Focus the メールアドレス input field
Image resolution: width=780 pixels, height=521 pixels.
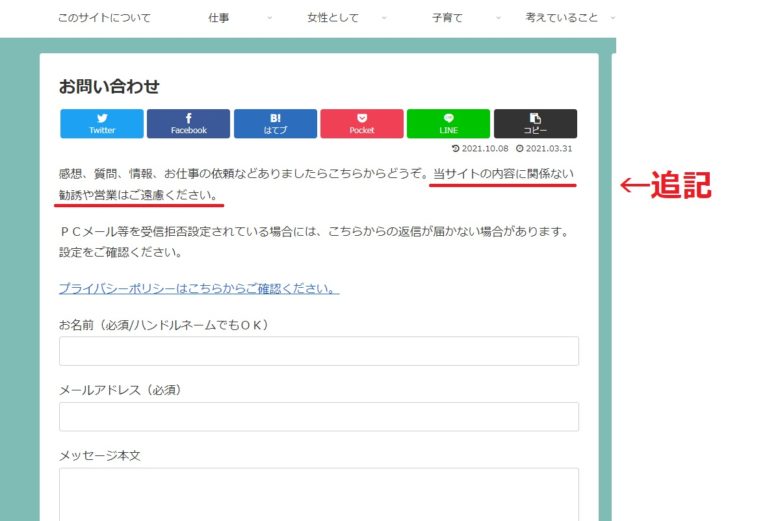point(319,417)
